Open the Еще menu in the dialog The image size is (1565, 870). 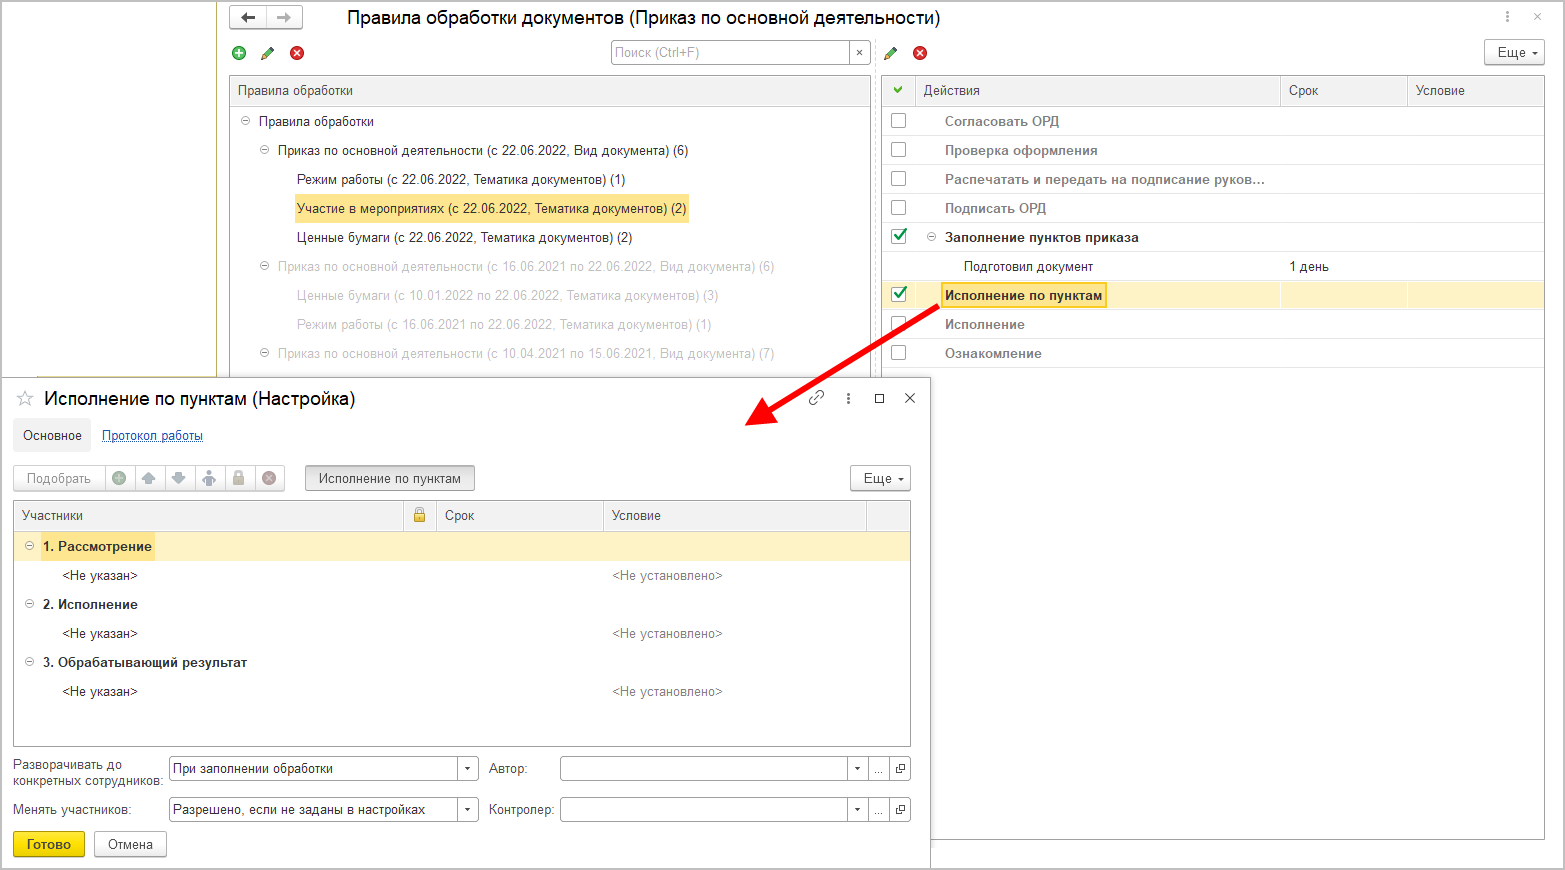coord(880,478)
